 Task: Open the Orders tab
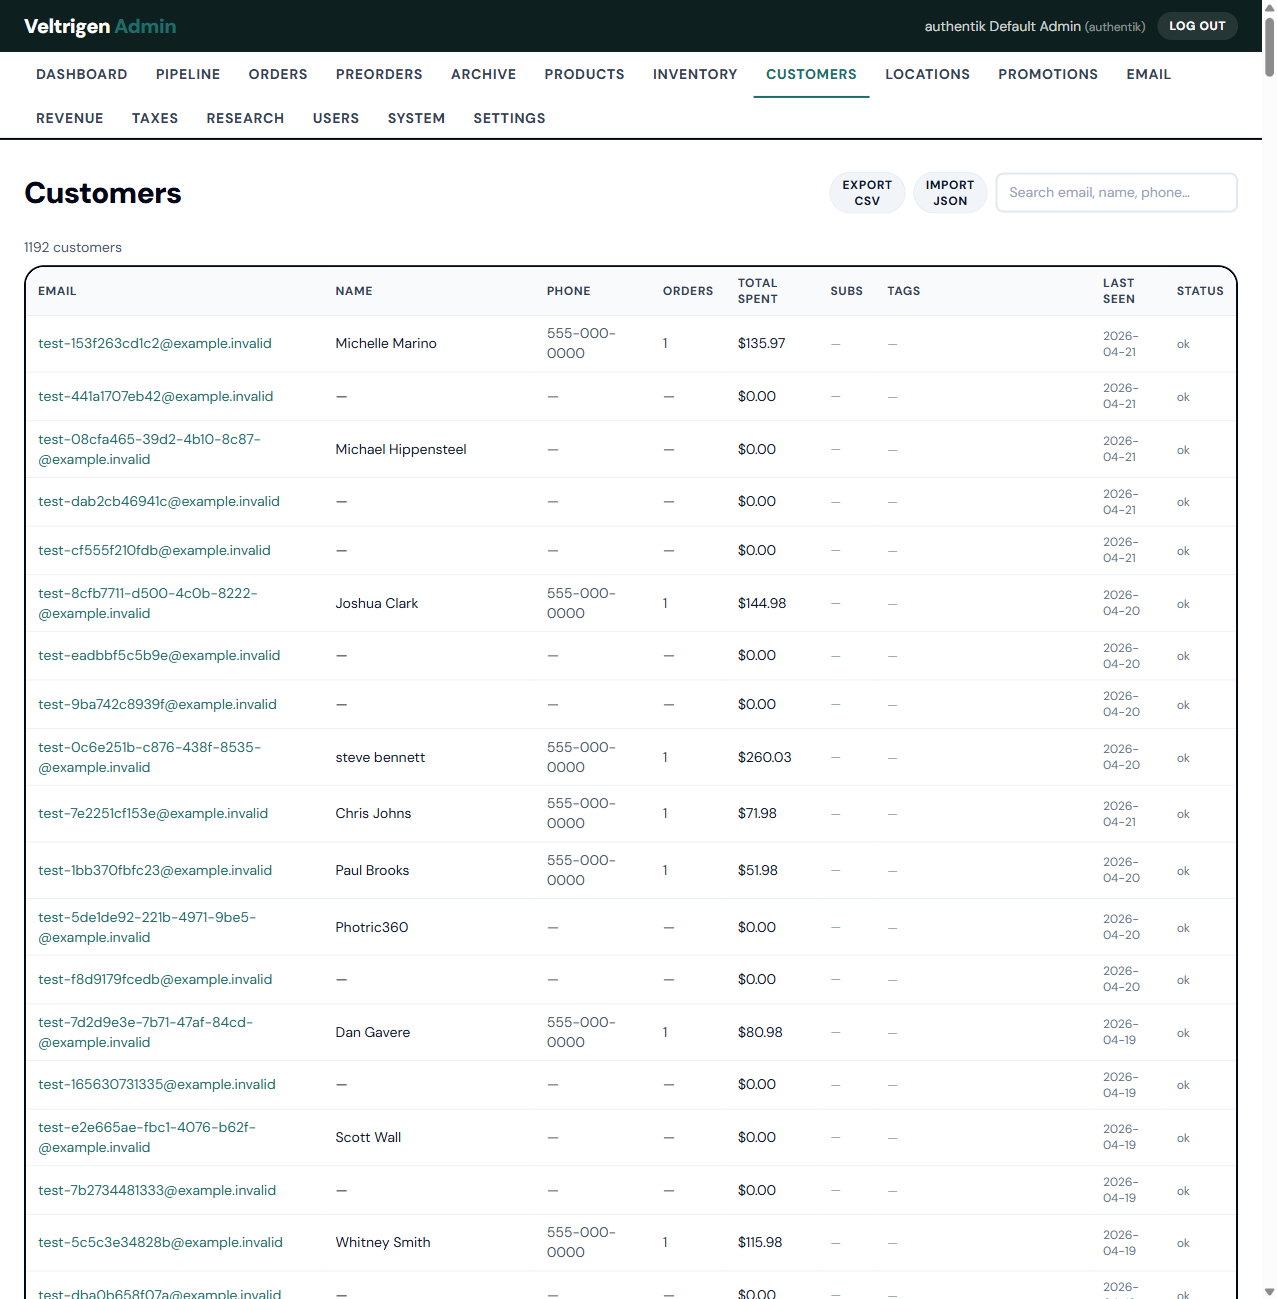pos(278,74)
